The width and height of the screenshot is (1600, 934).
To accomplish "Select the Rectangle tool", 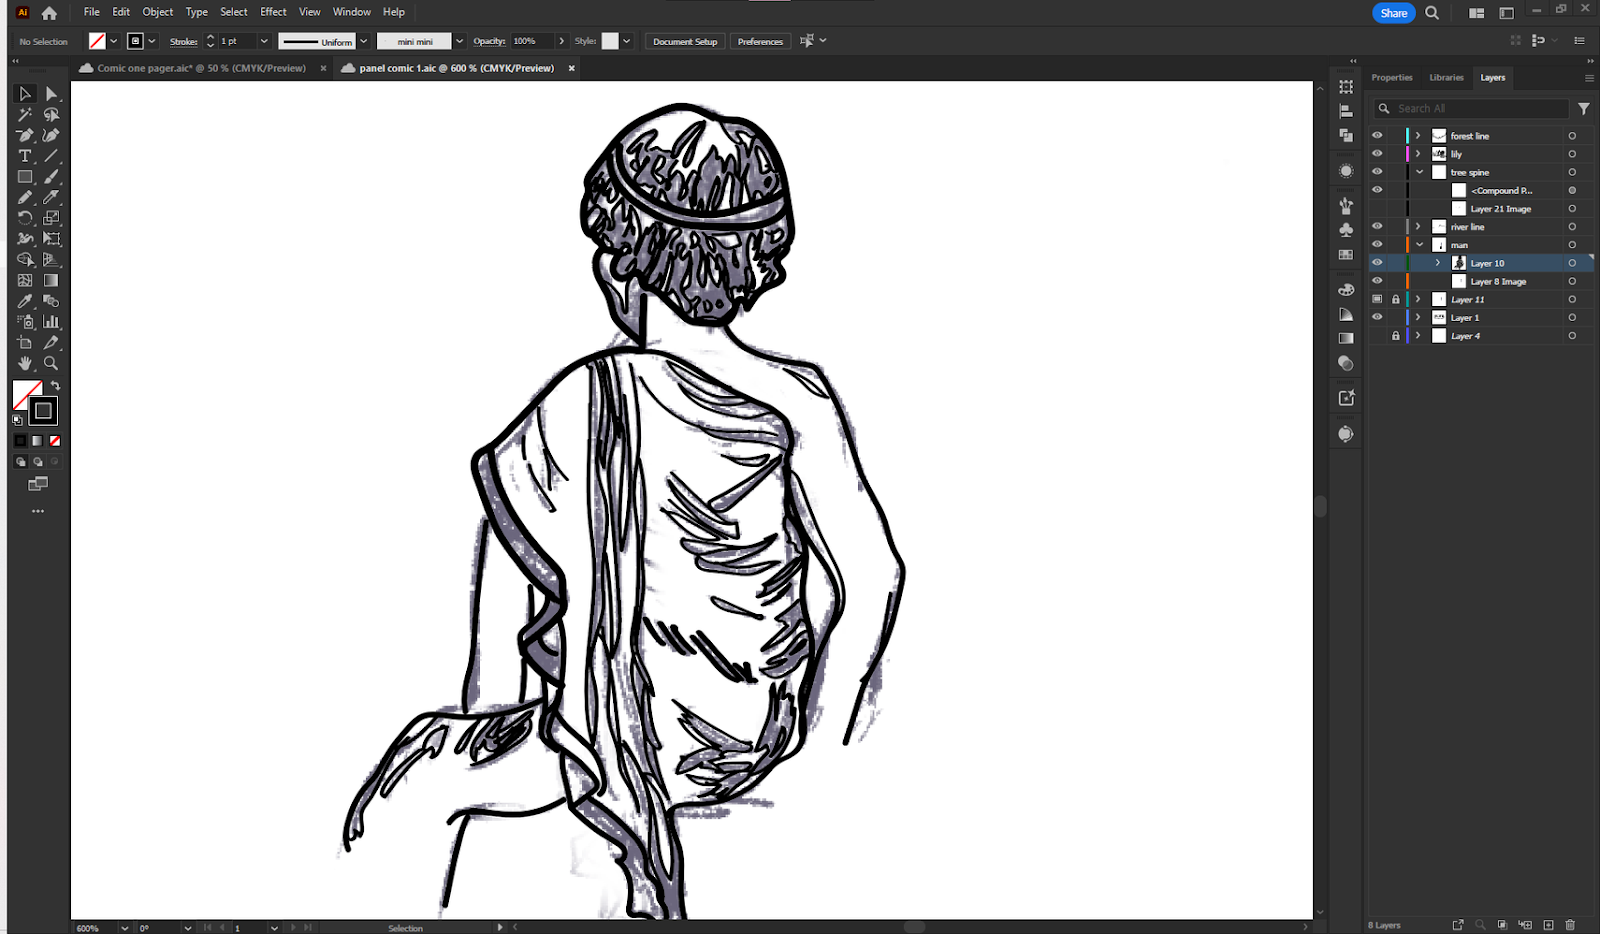I will tap(25, 177).
